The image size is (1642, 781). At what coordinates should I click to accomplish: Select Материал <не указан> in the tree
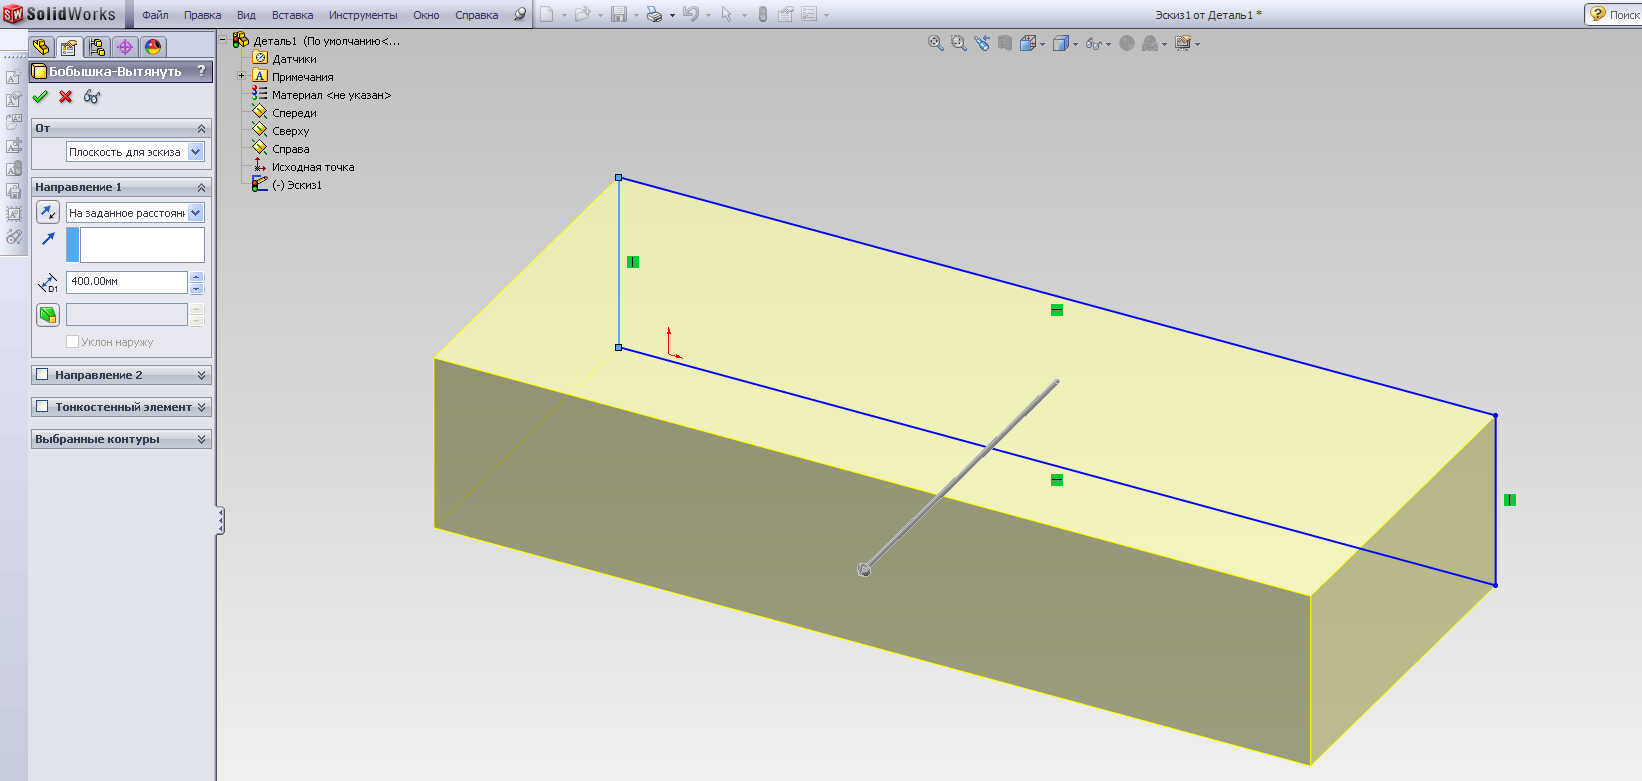click(x=331, y=95)
